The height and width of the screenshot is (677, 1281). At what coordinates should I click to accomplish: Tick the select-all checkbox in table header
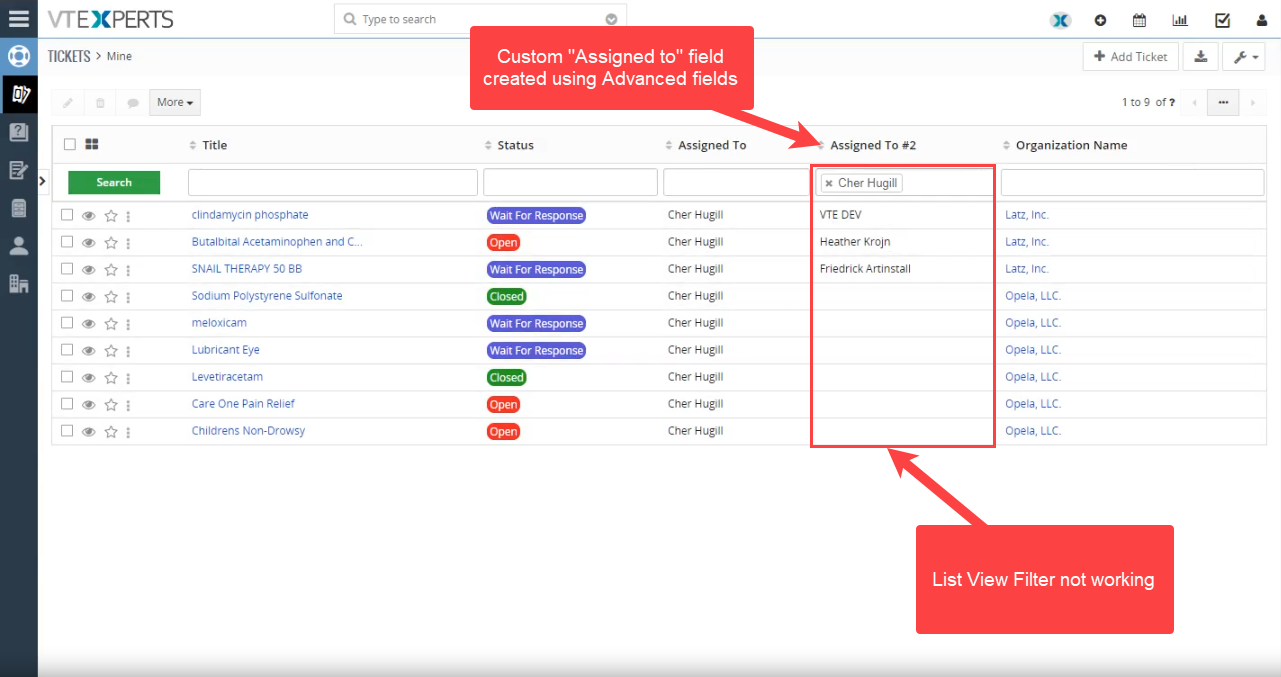[70, 144]
